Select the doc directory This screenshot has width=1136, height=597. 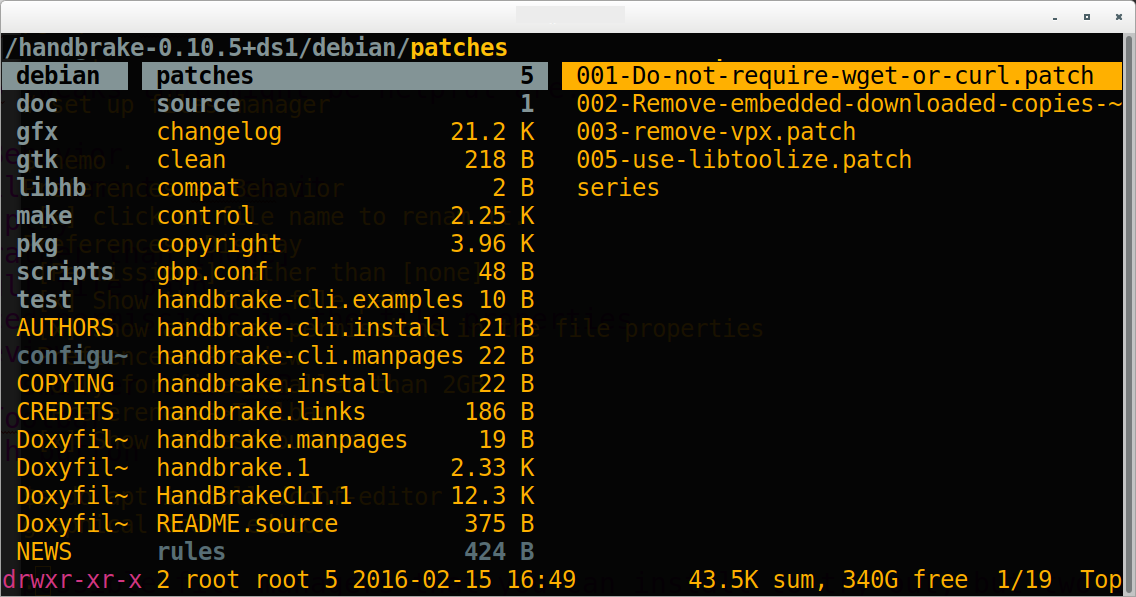coord(37,104)
